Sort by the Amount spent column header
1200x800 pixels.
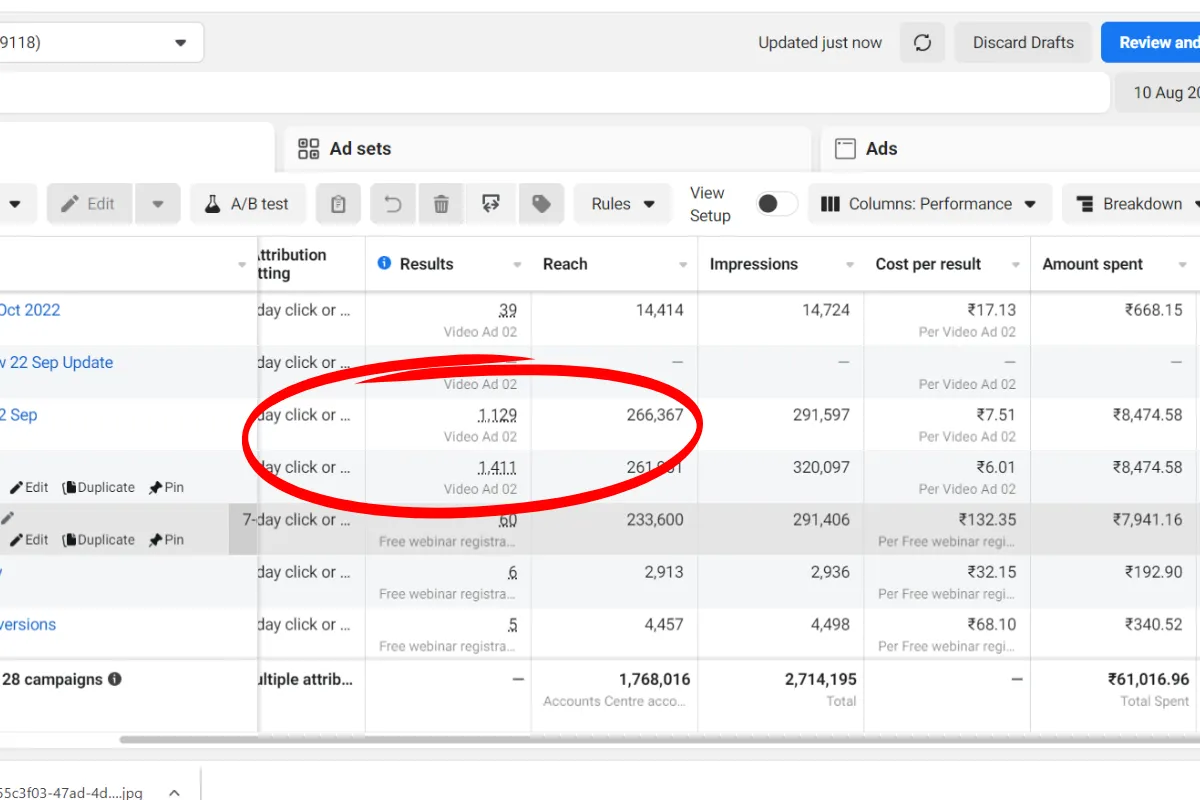(x=1092, y=264)
